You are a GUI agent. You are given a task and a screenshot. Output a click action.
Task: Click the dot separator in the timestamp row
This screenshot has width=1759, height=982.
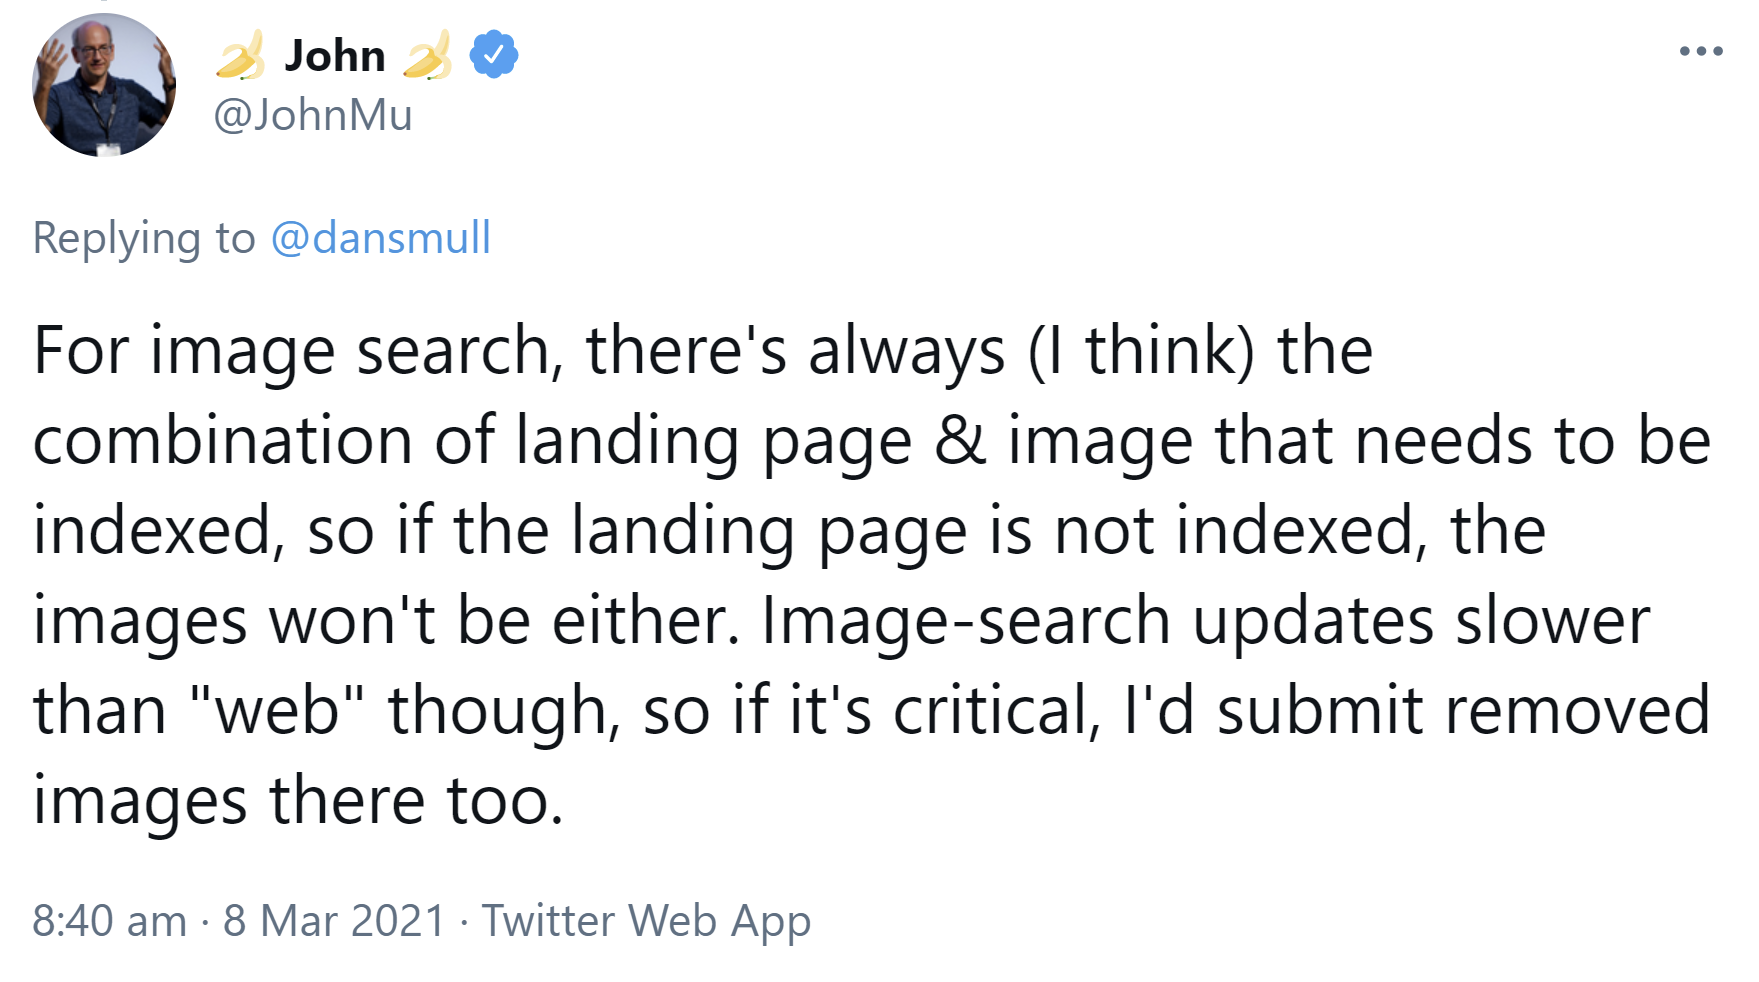[205, 920]
